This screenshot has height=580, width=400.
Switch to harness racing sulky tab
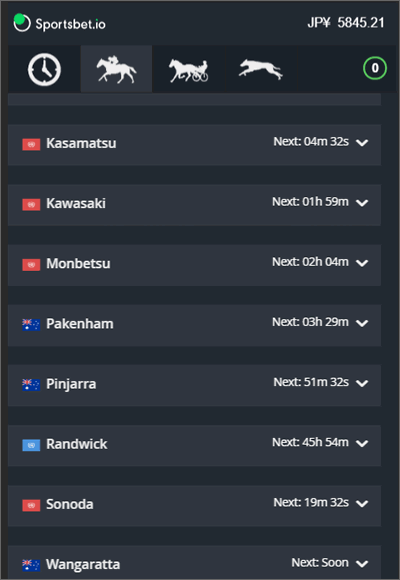click(x=189, y=69)
